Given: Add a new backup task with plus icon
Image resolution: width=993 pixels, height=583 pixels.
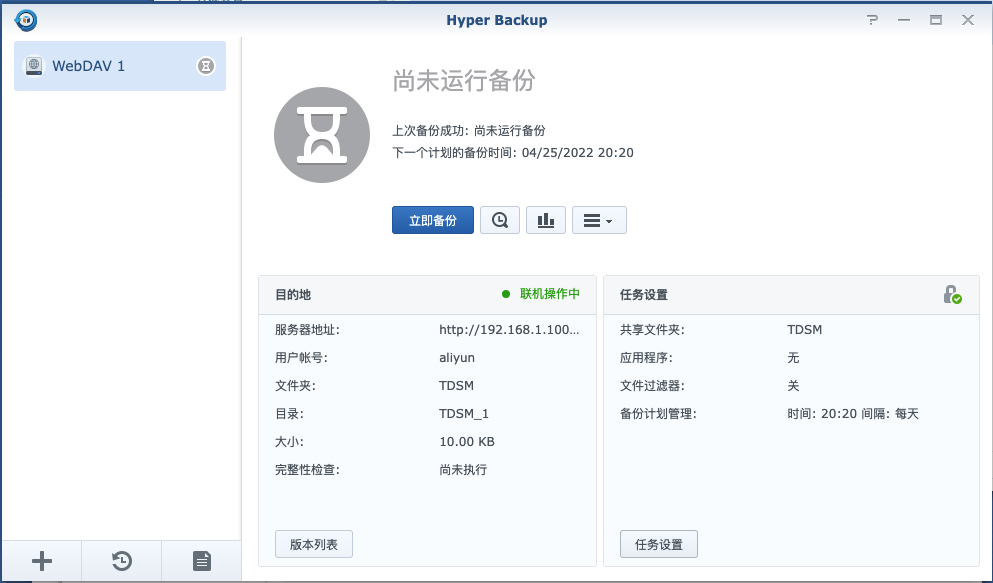Looking at the screenshot, I should click(42, 561).
